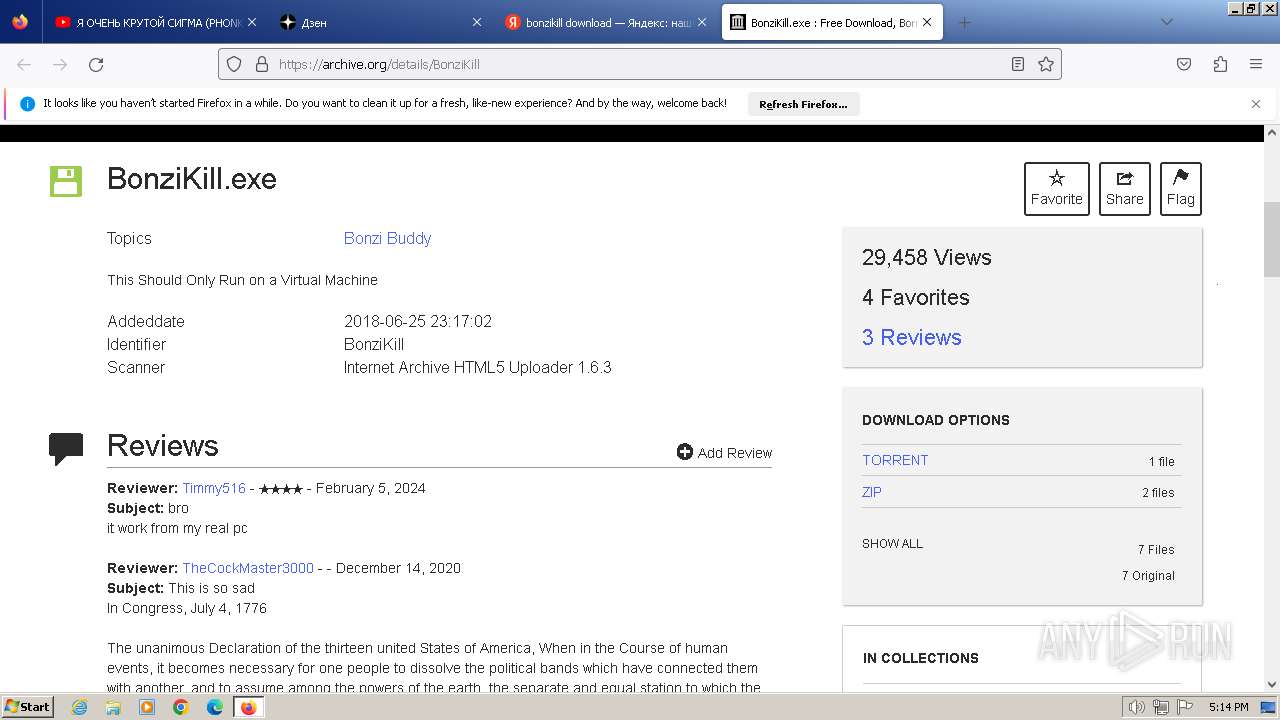Open the volume speaker tray icon
1280x720 pixels.
pyautogui.click(x=1137, y=707)
